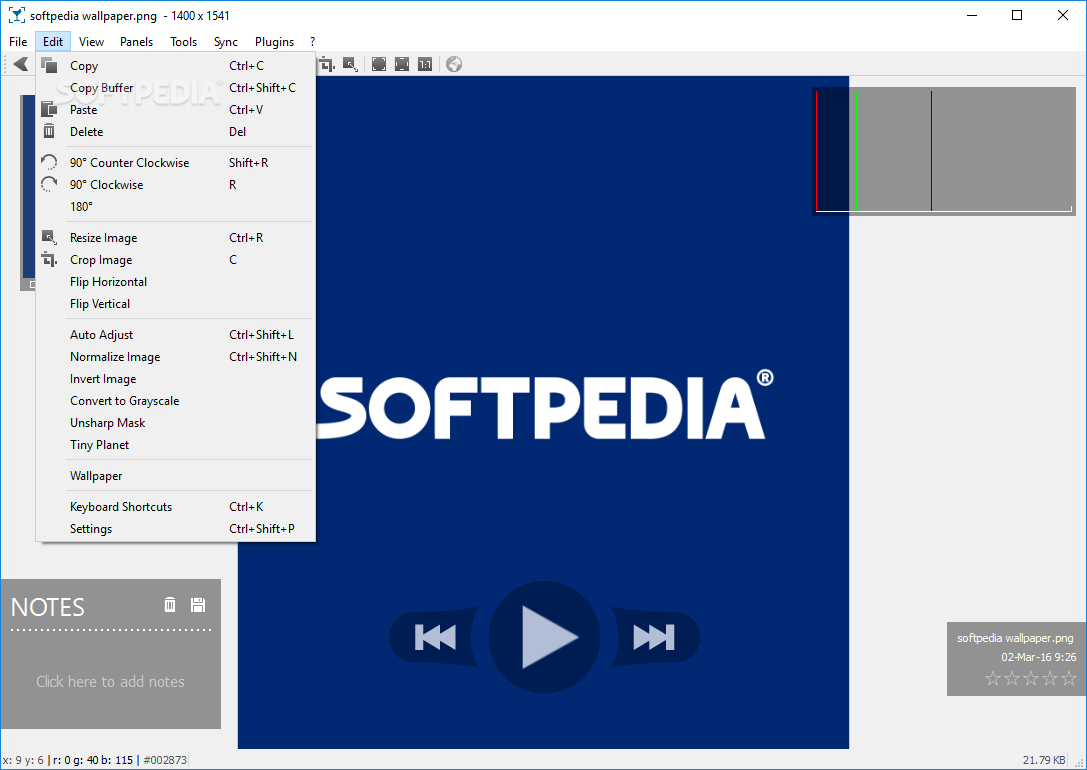Rotate image 90° Clockwise
The image size is (1087, 770).
pos(176,185)
